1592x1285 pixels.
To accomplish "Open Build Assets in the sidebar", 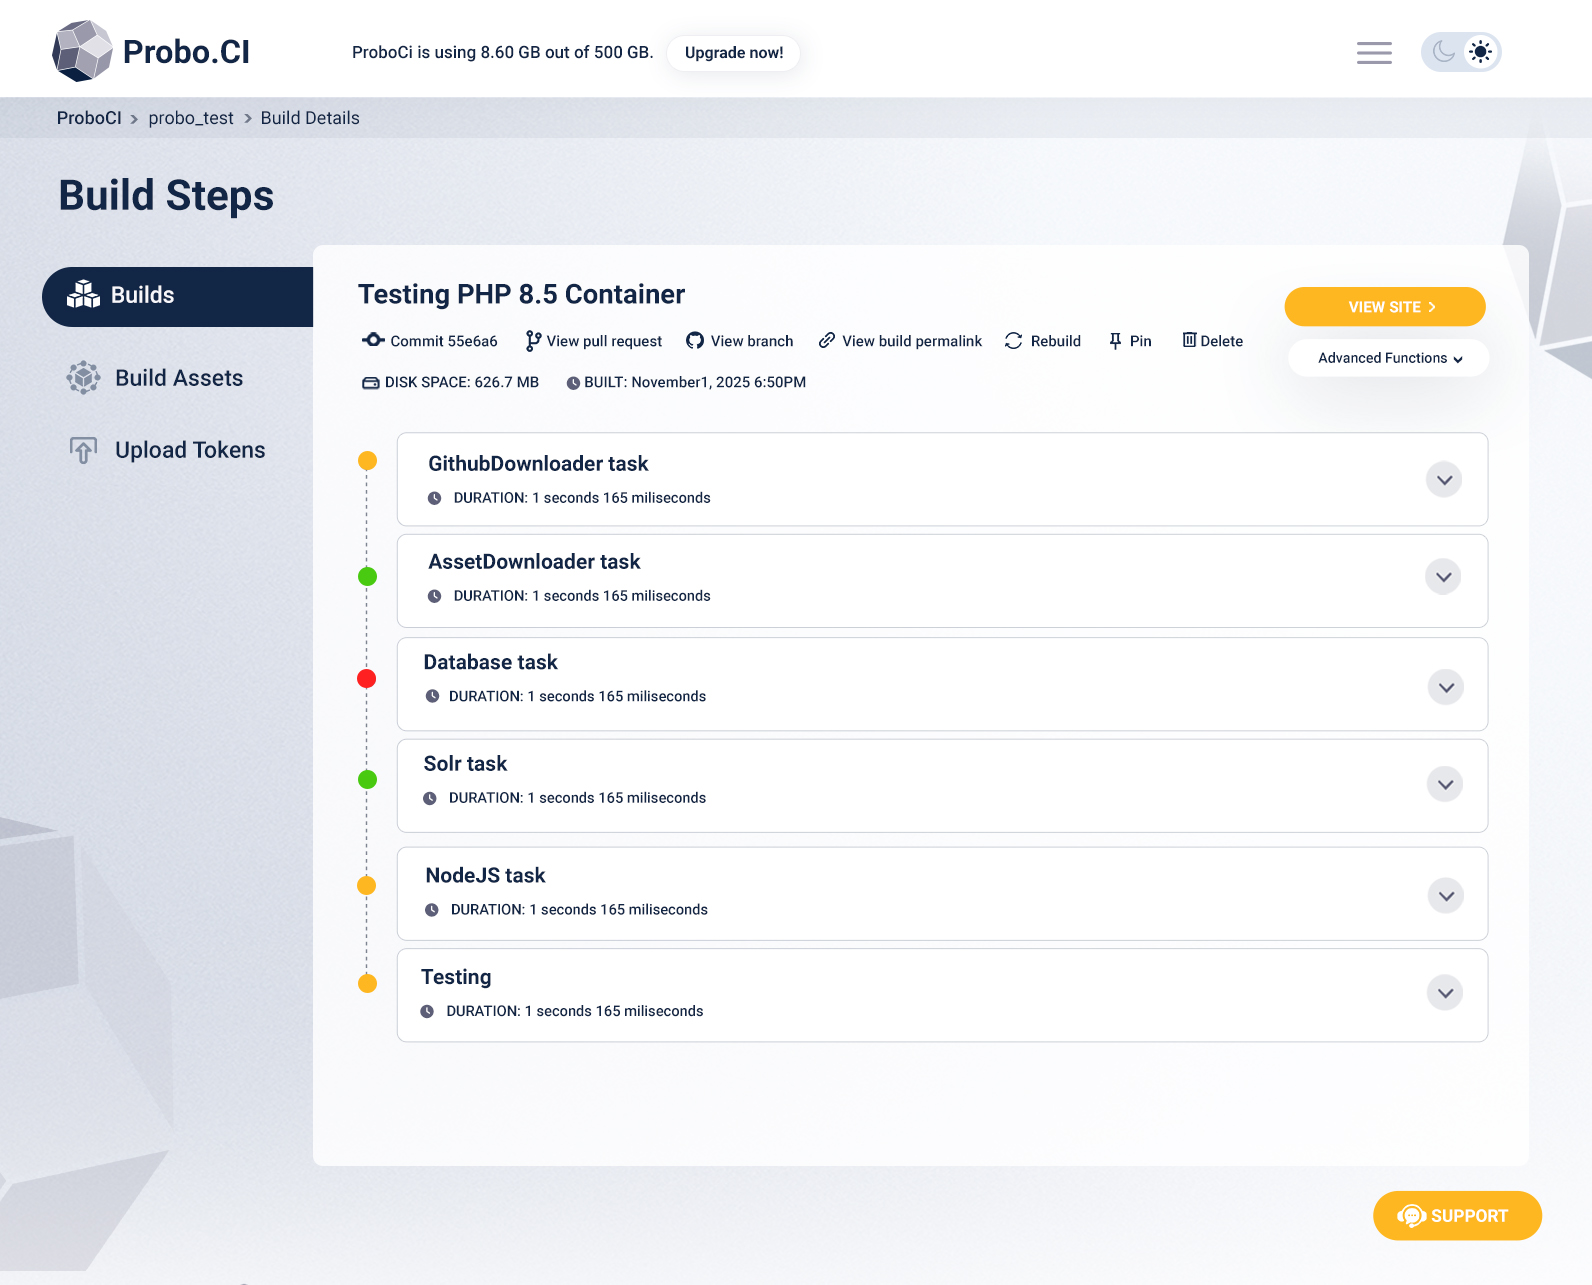I will pos(155,378).
